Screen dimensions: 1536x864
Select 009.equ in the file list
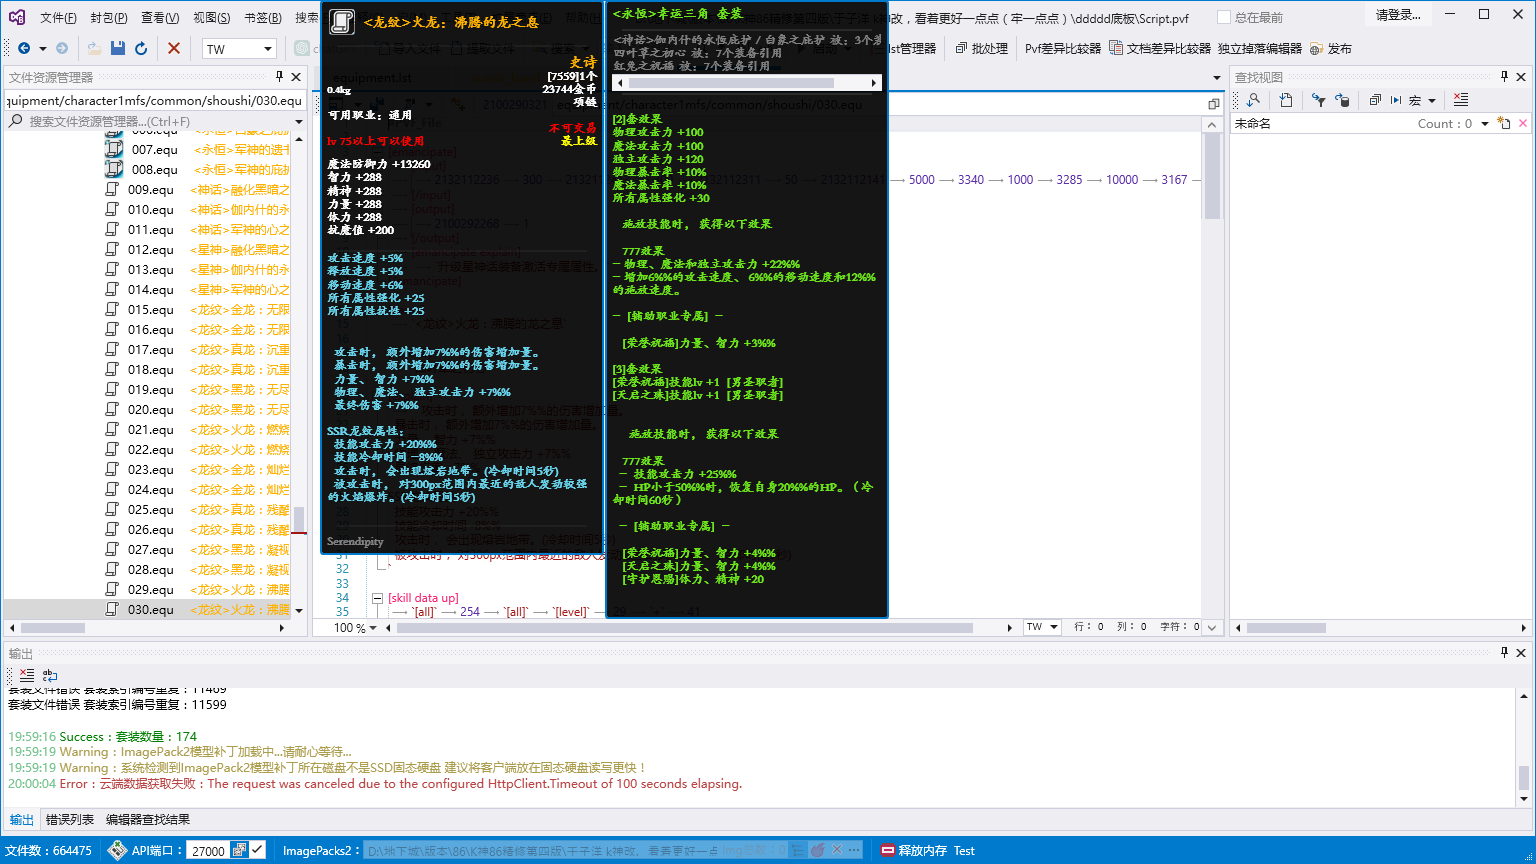151,190
